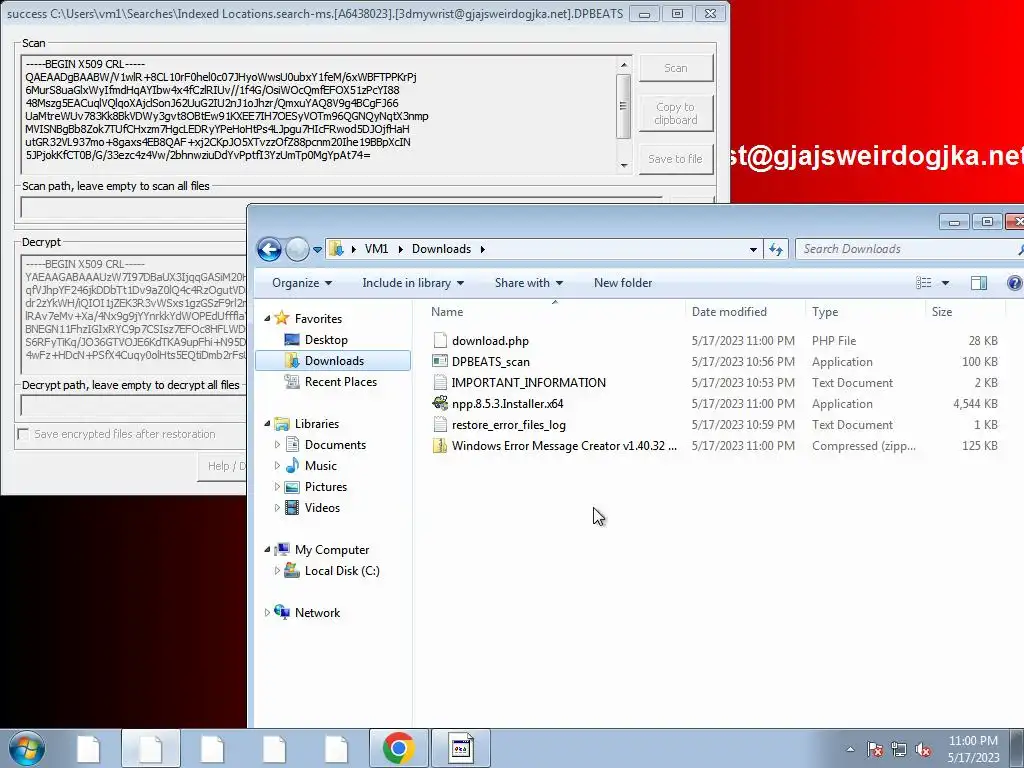Click the scan key scrollbar down arrow
The height and width of the screenshot is (768, 1024).
point(624,165)
